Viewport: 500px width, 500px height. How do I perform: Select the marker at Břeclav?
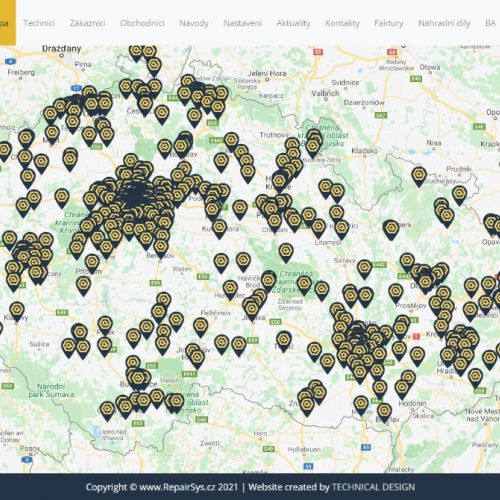tap(384, 412)
